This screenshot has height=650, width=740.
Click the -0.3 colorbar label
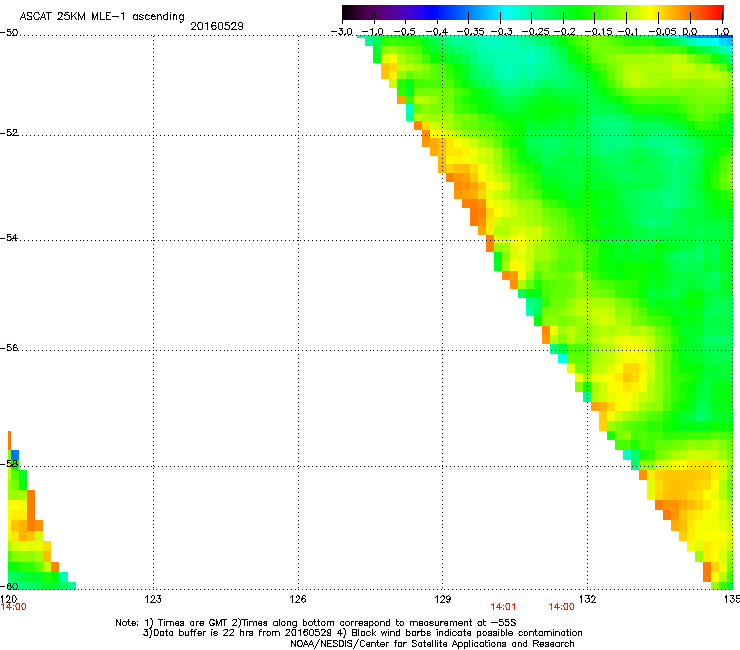(501, 32)
